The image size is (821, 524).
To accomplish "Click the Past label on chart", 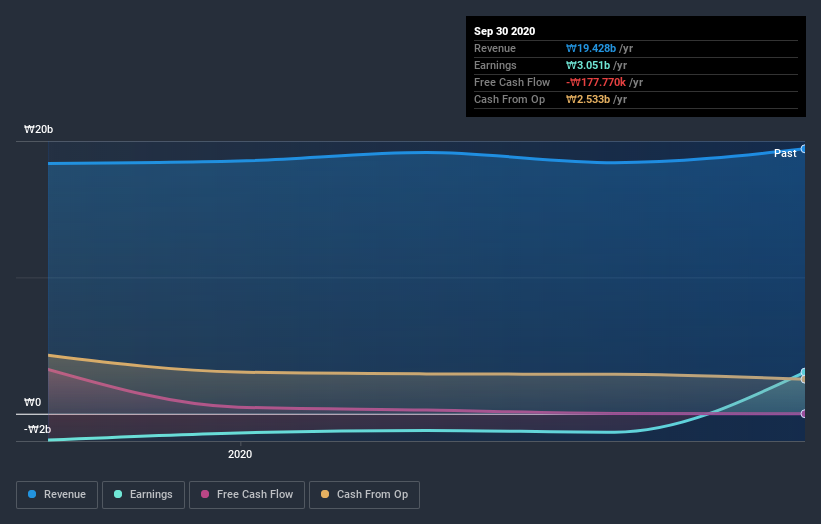I will coord(785,153).
